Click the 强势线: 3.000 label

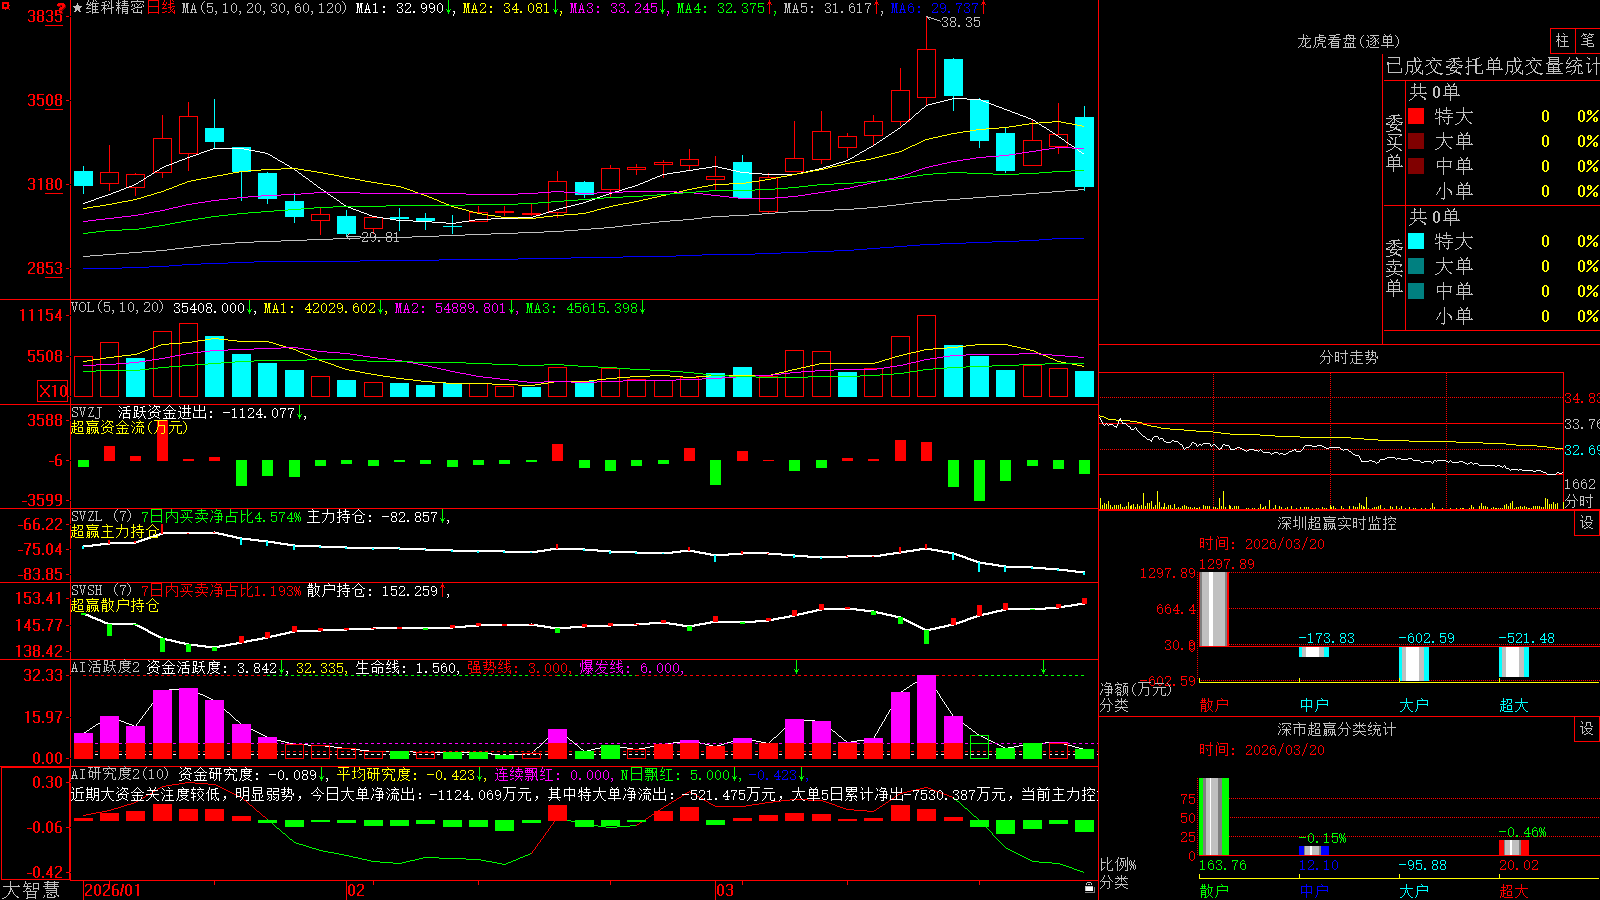(518, 667)
